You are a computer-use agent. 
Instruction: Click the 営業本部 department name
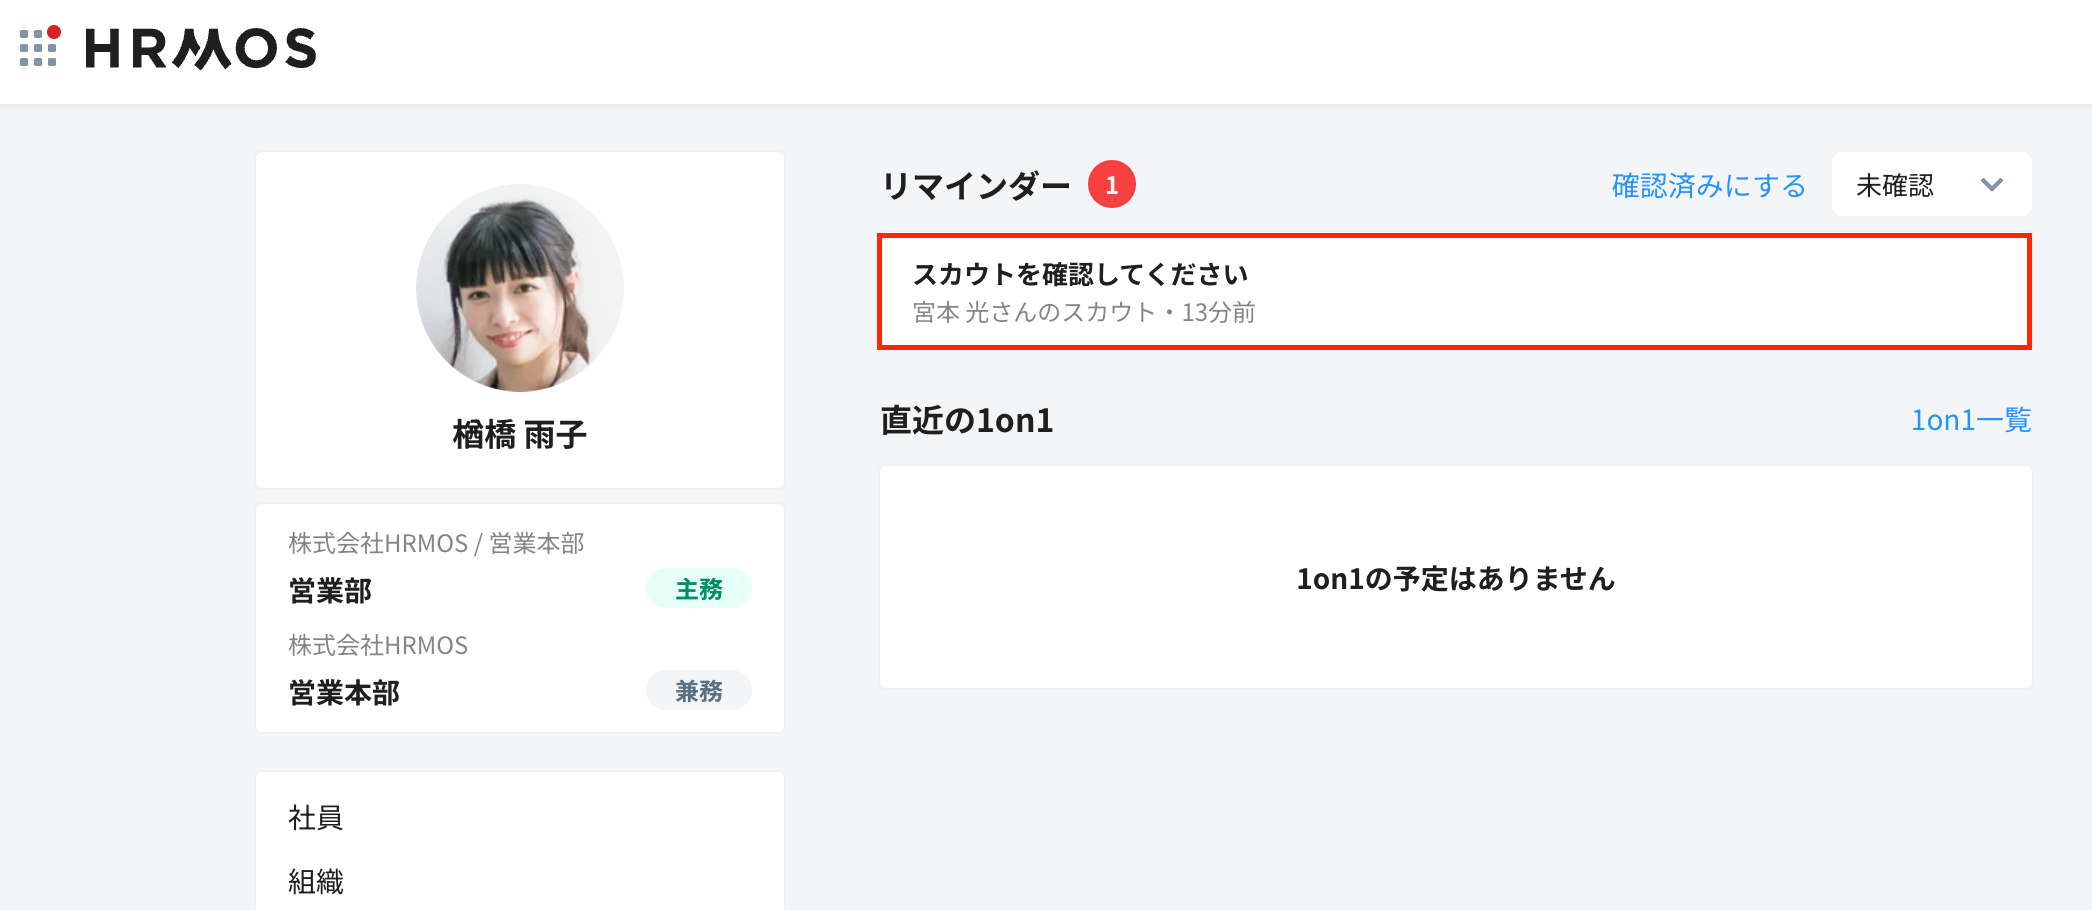point(344,693)
